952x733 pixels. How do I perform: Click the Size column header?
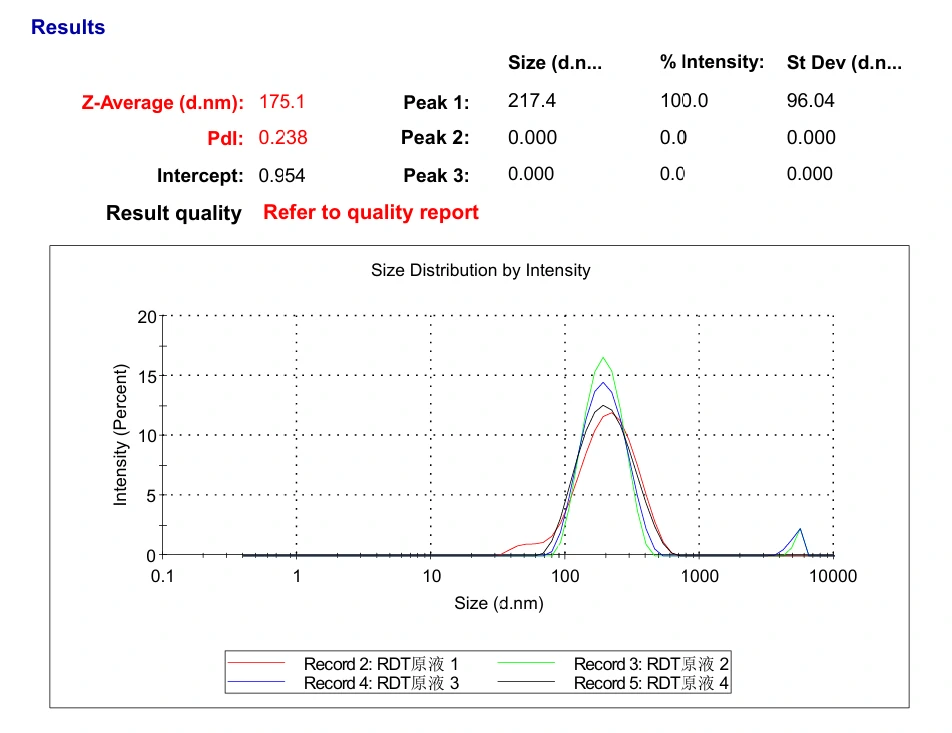tap(555, 63)
